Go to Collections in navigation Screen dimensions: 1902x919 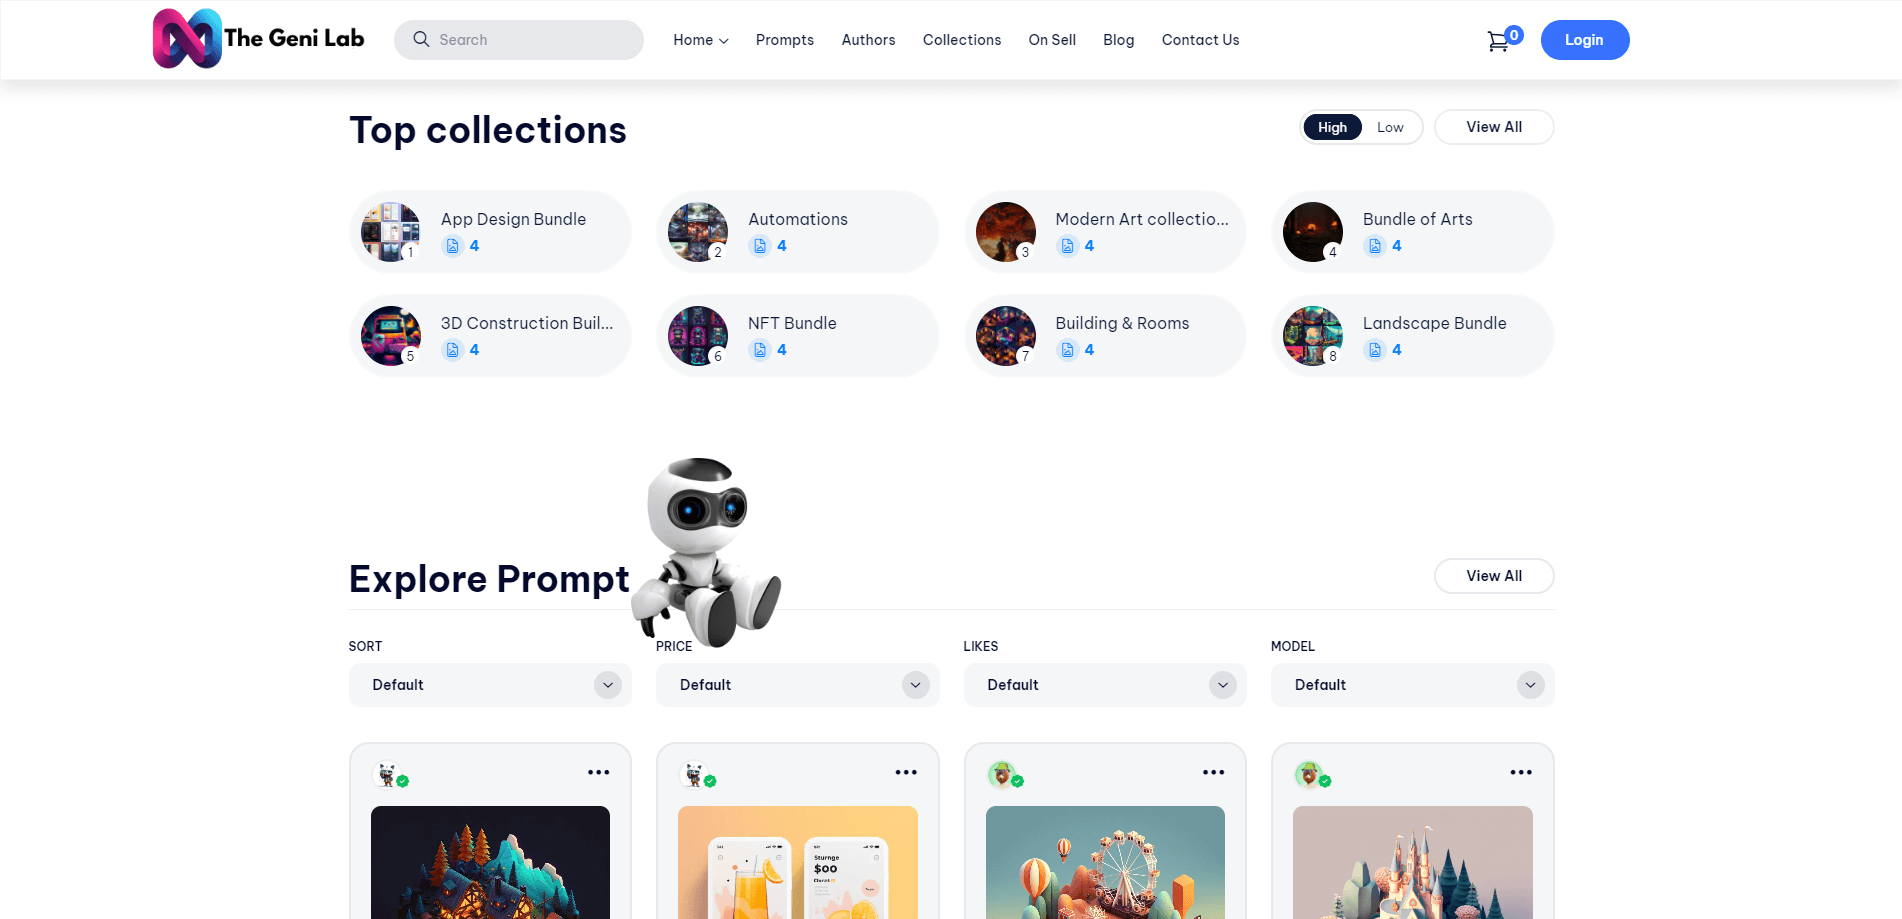coord(961,40)
